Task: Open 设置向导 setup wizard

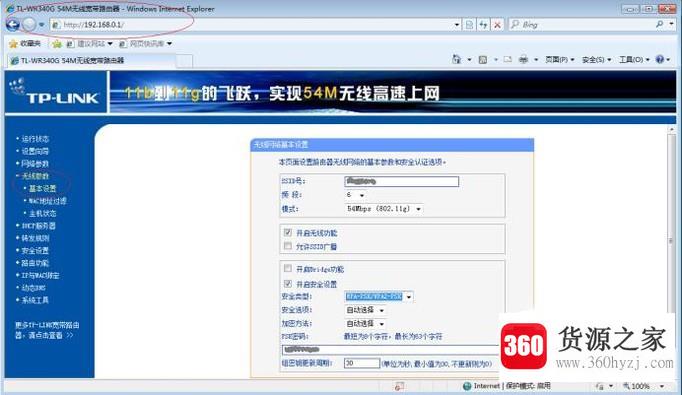Action: (x=35, y=151)
